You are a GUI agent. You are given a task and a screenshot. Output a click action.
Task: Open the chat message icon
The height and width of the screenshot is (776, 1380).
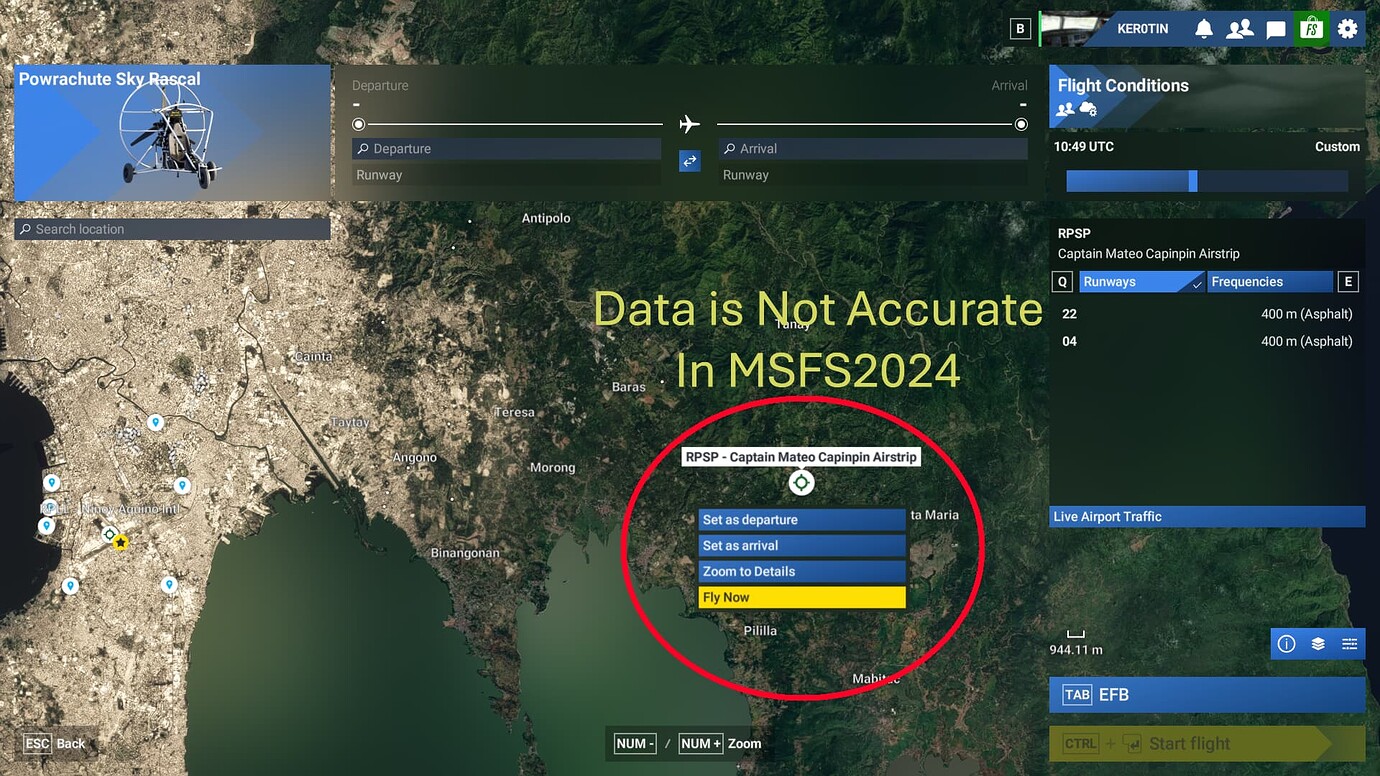point(1275,28)
